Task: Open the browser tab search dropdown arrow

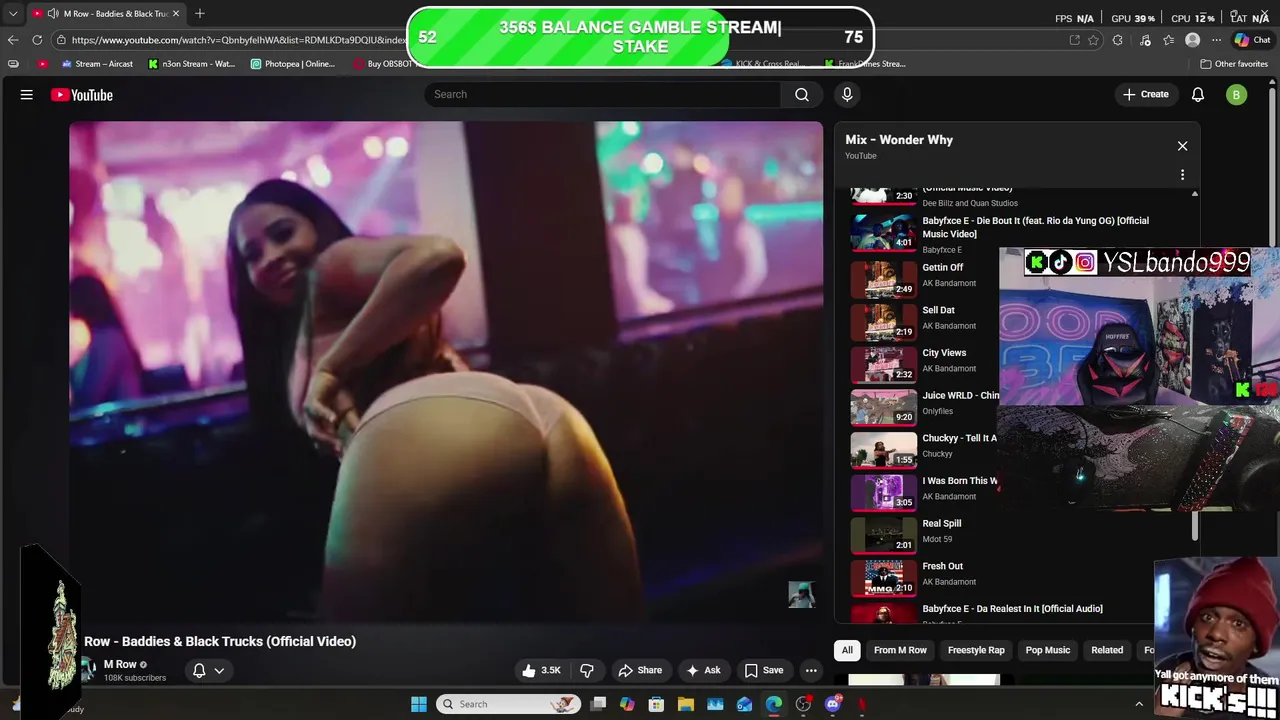Action: [x=13, y=13]
